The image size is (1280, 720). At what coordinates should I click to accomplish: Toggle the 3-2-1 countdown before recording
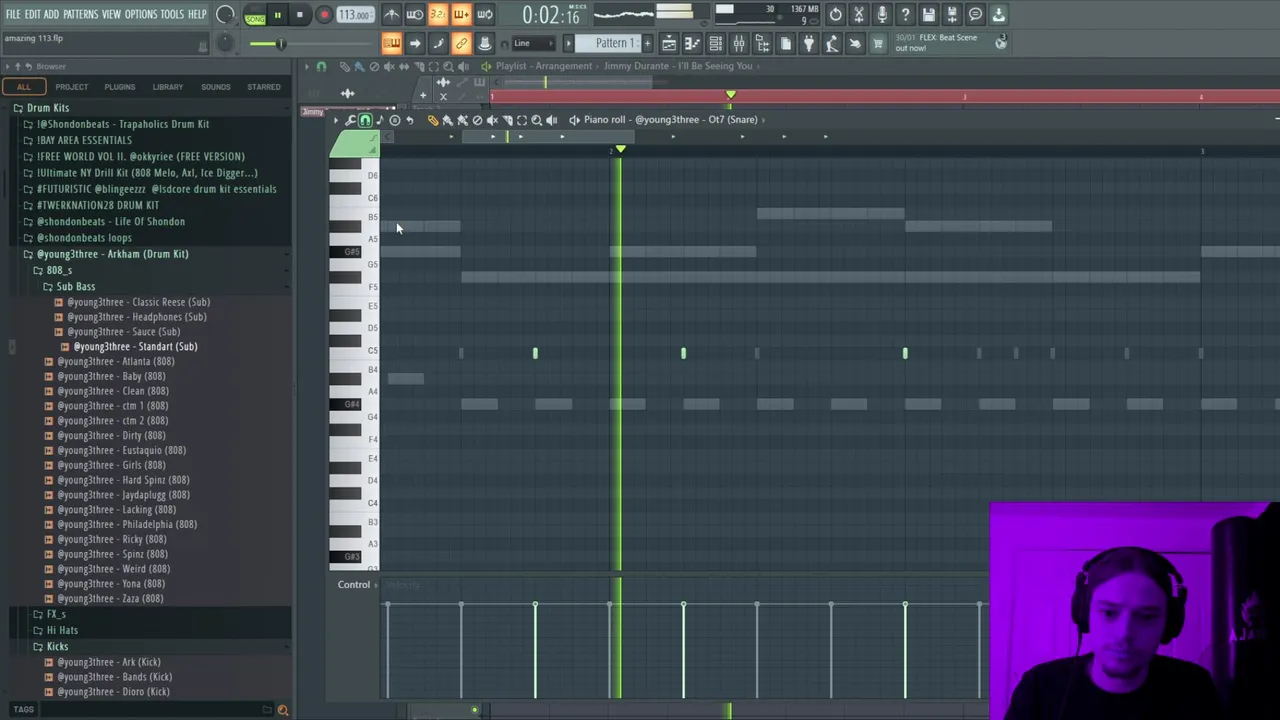pos(437,15)
